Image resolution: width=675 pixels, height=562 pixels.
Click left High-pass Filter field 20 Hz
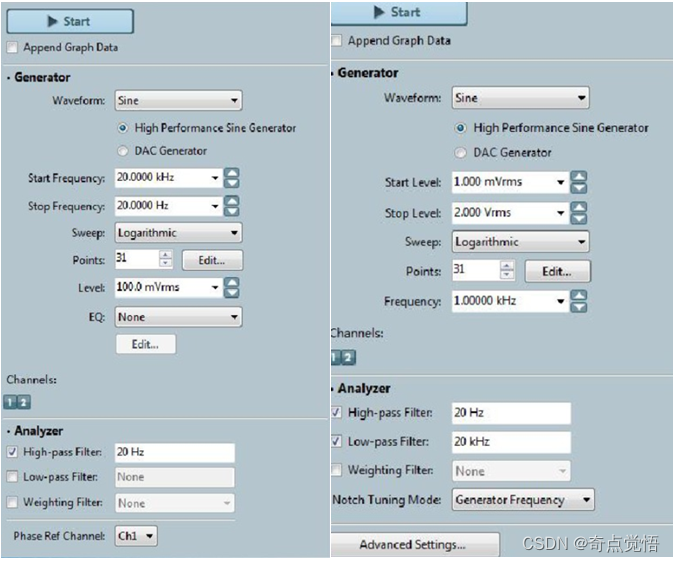click(175, 452)
